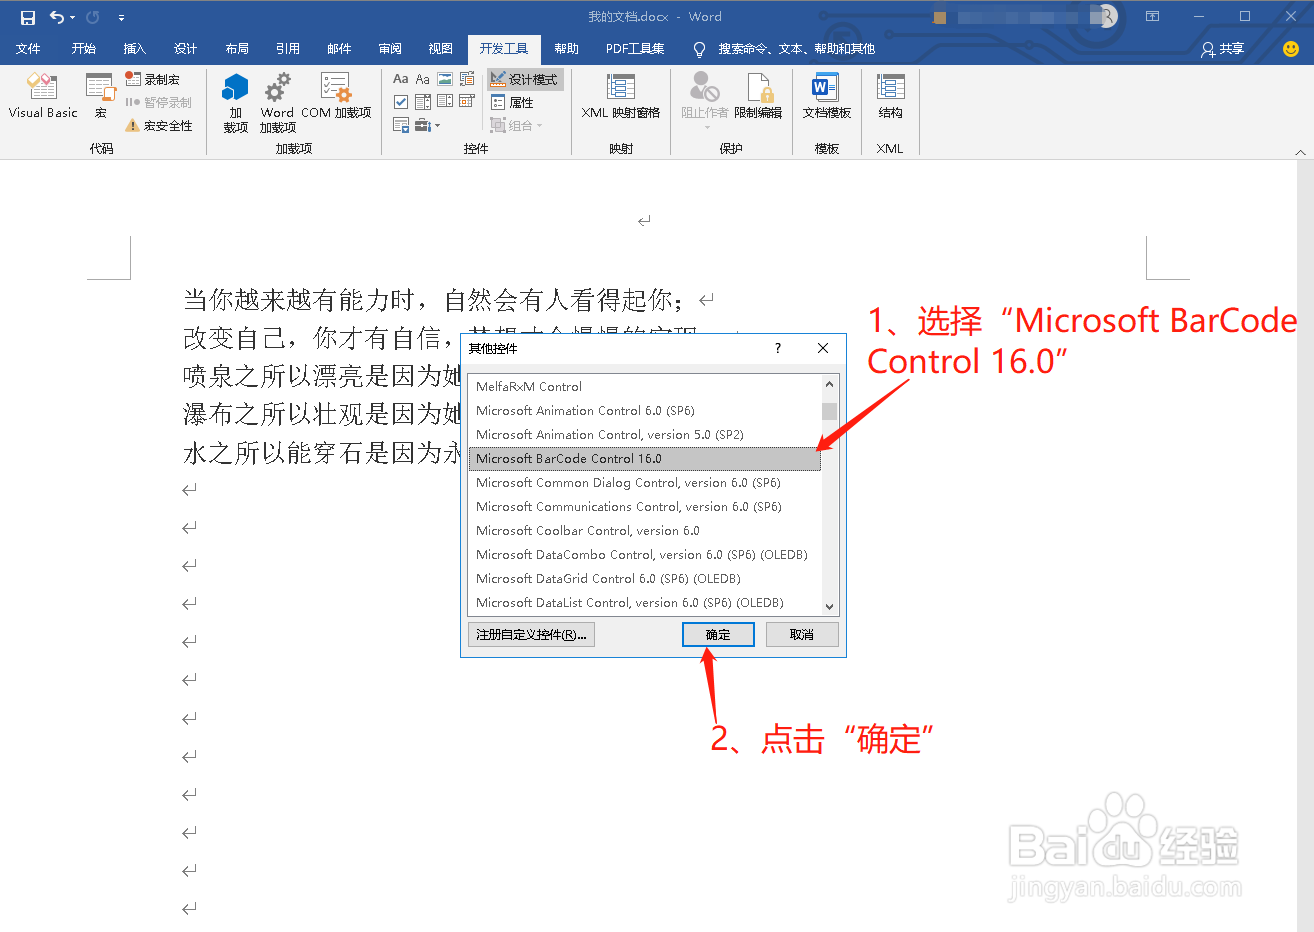Click control list scroll-up arrow

tap(829, 384)
